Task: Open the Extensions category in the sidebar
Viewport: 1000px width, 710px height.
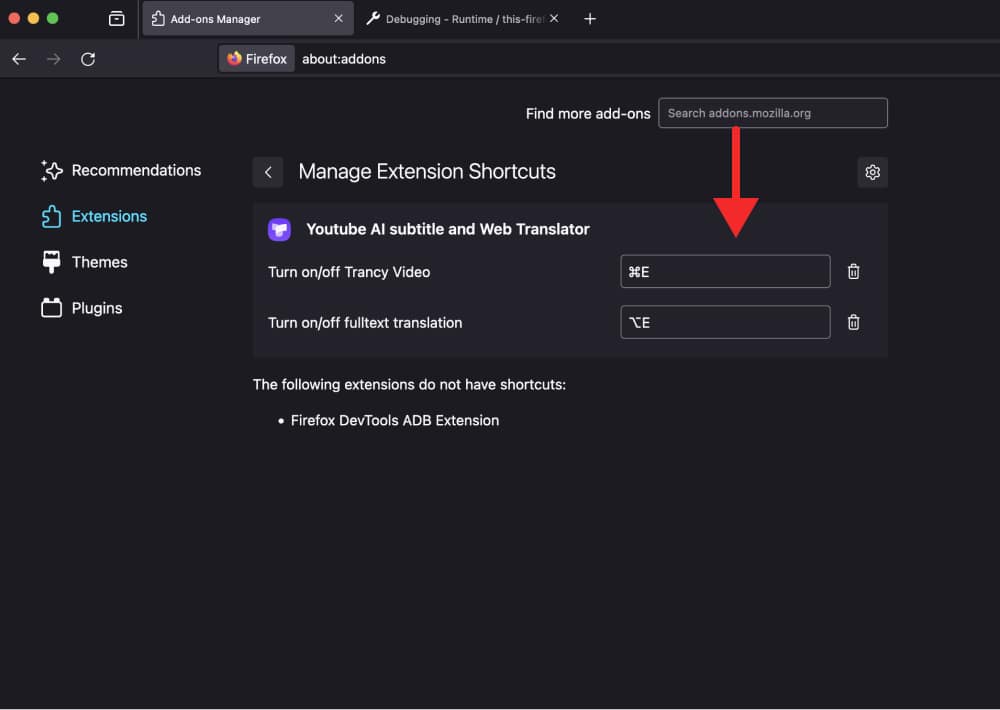Action: [x=94, y=216]
